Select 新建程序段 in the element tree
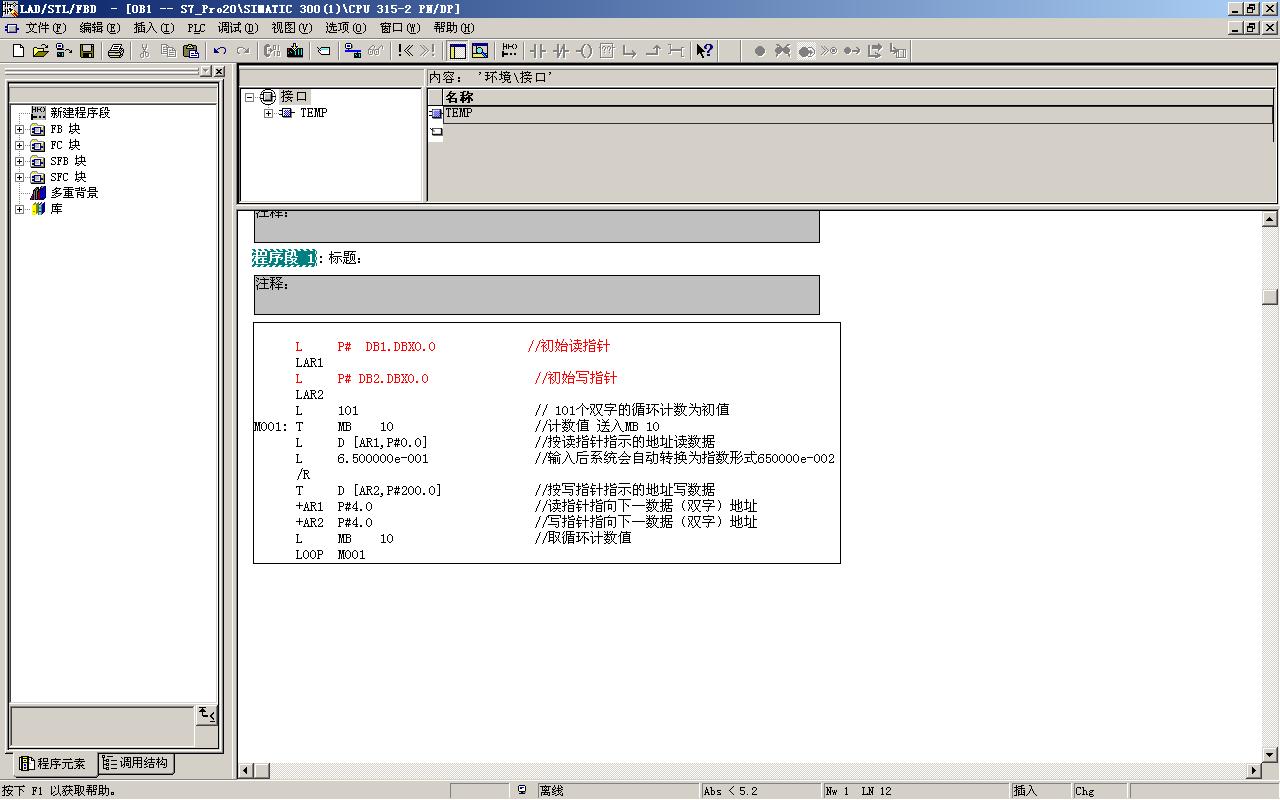This screenshot has width=1280, height=800. tap(80, 113)
